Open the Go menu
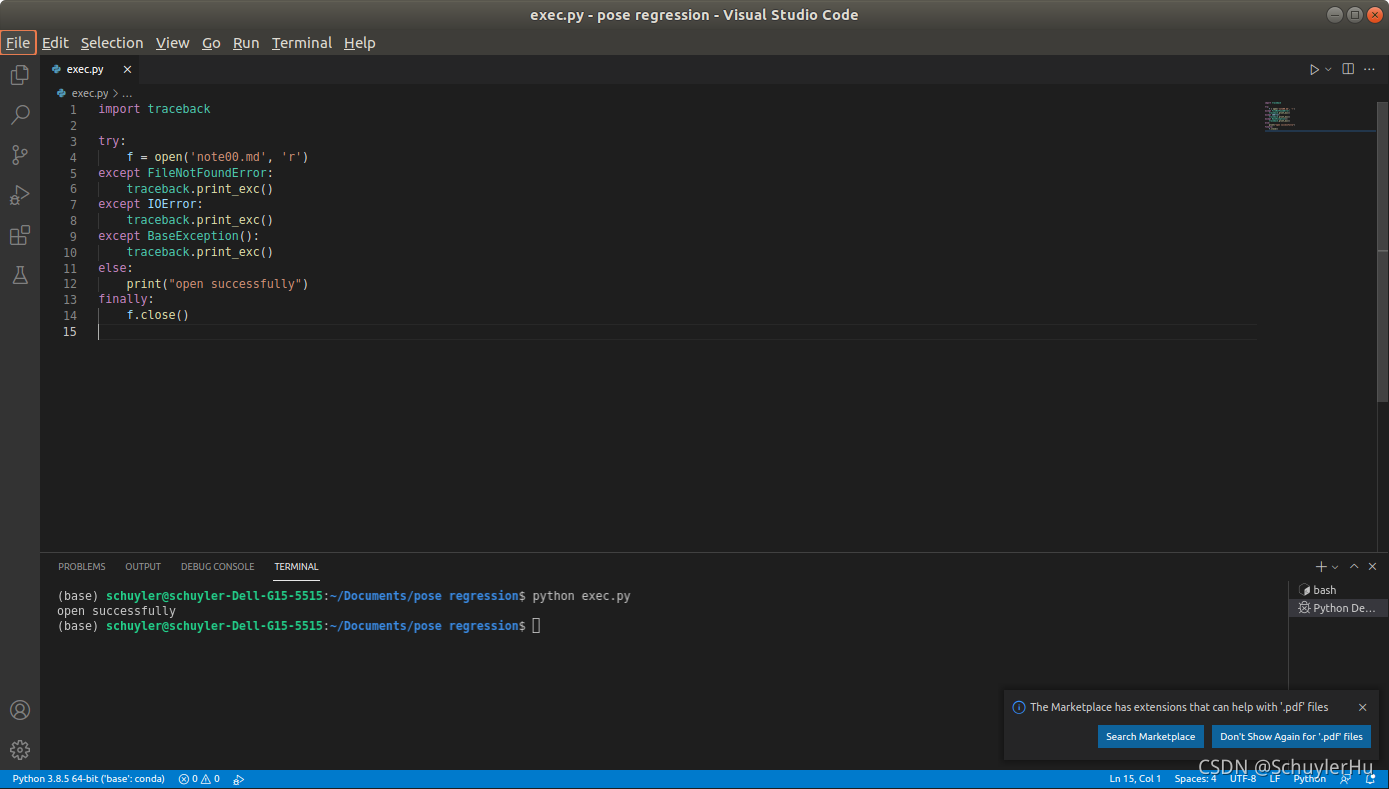 coord(211,43)
